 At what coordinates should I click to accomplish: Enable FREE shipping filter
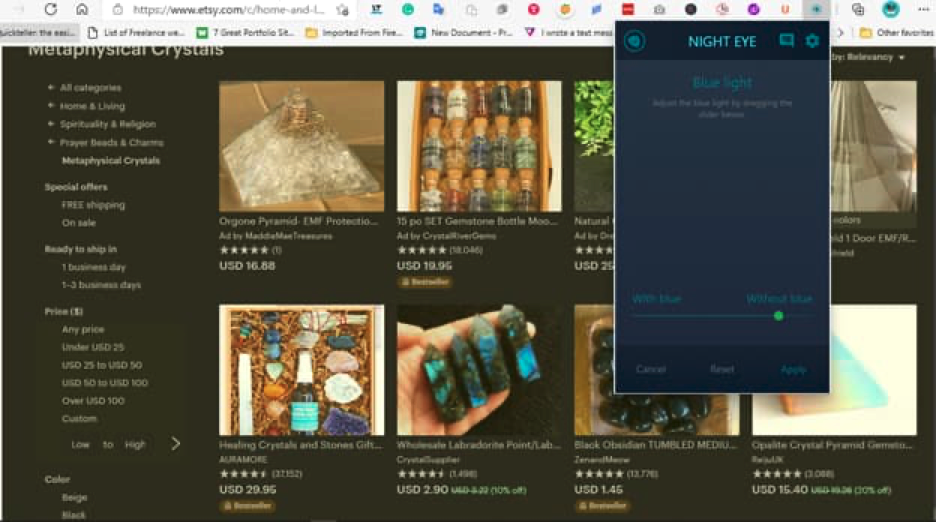coord(93,205)
